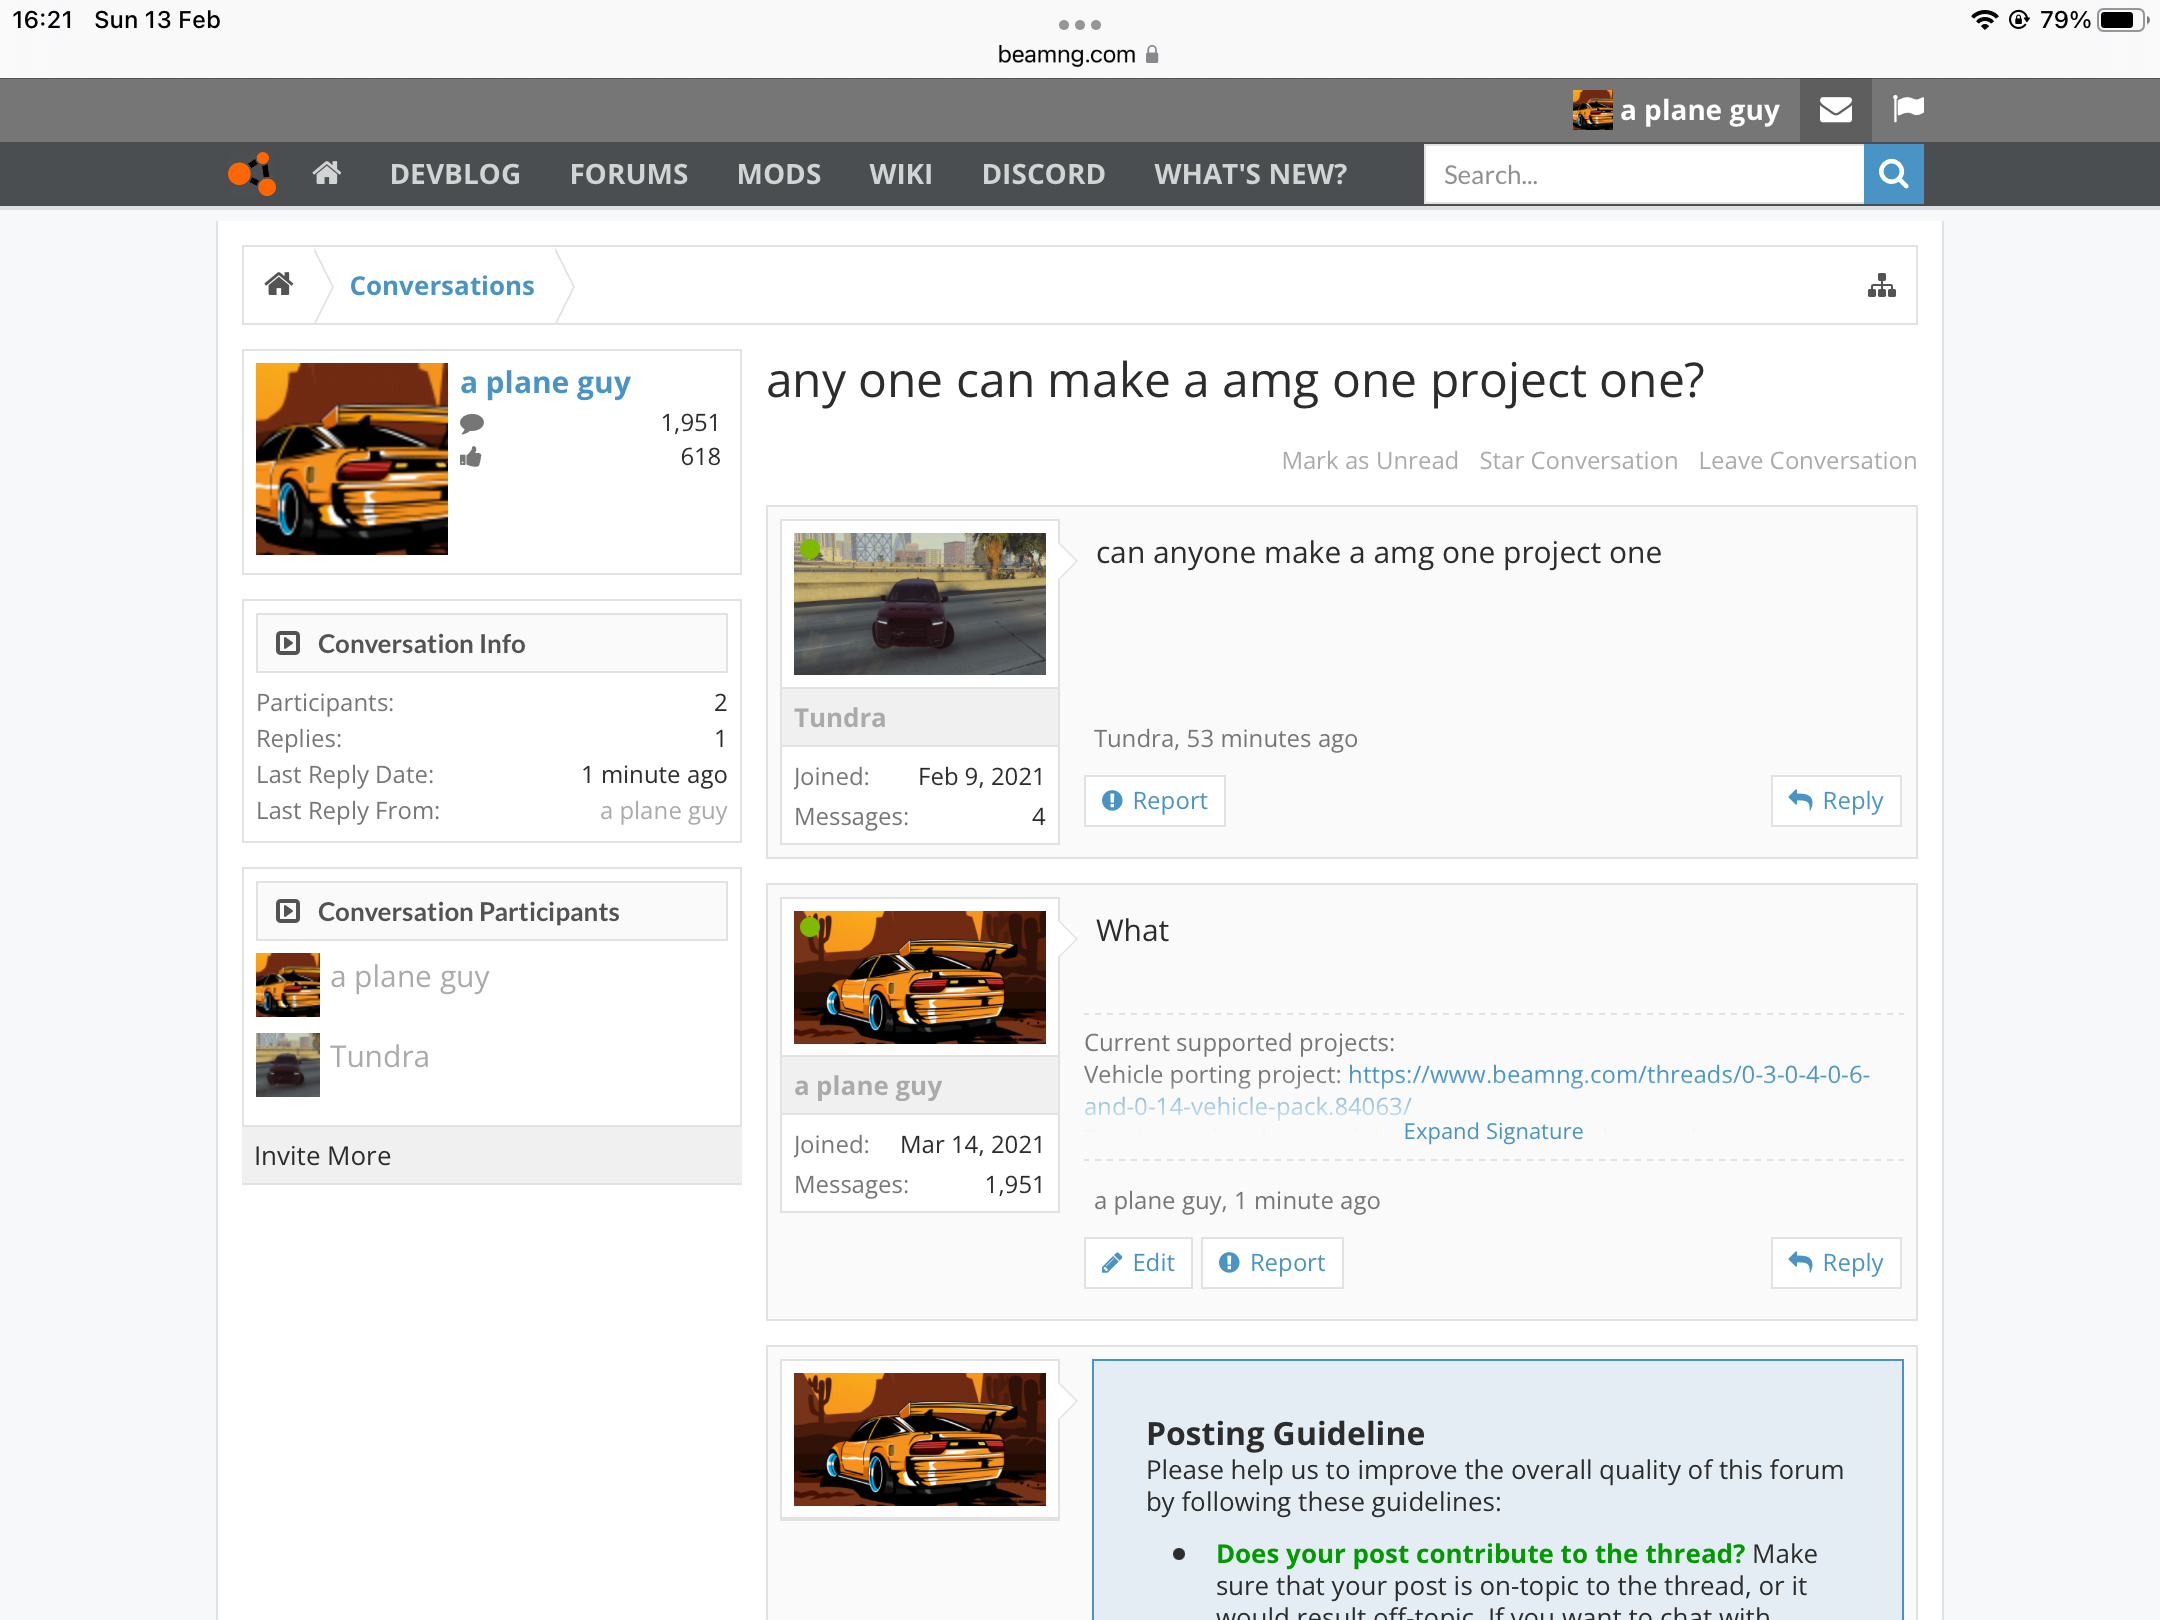The width and height of the screenshot is (2160, 1620).
Task: Open the MODS menu item
Action: point(778,174)
